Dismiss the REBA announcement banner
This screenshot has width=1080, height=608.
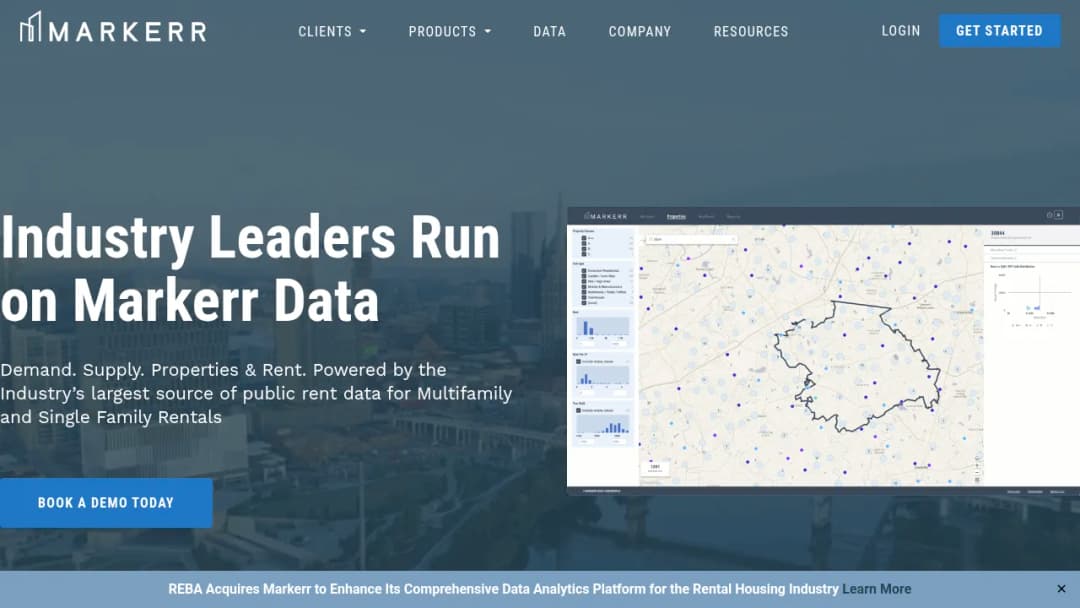(1061, 589)
